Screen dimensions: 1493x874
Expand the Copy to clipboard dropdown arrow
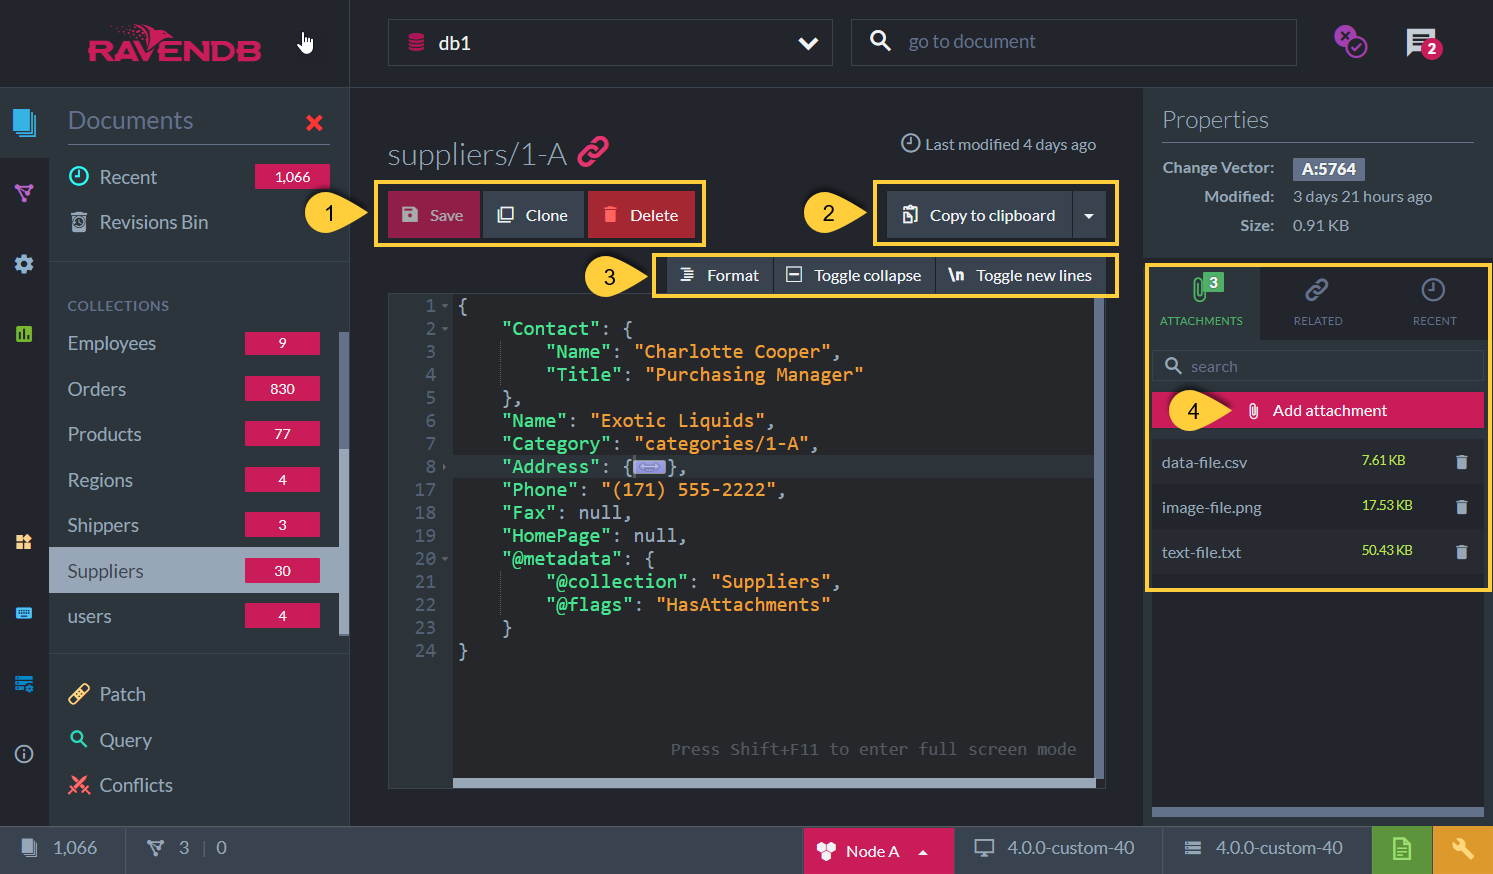point(1089,216)
